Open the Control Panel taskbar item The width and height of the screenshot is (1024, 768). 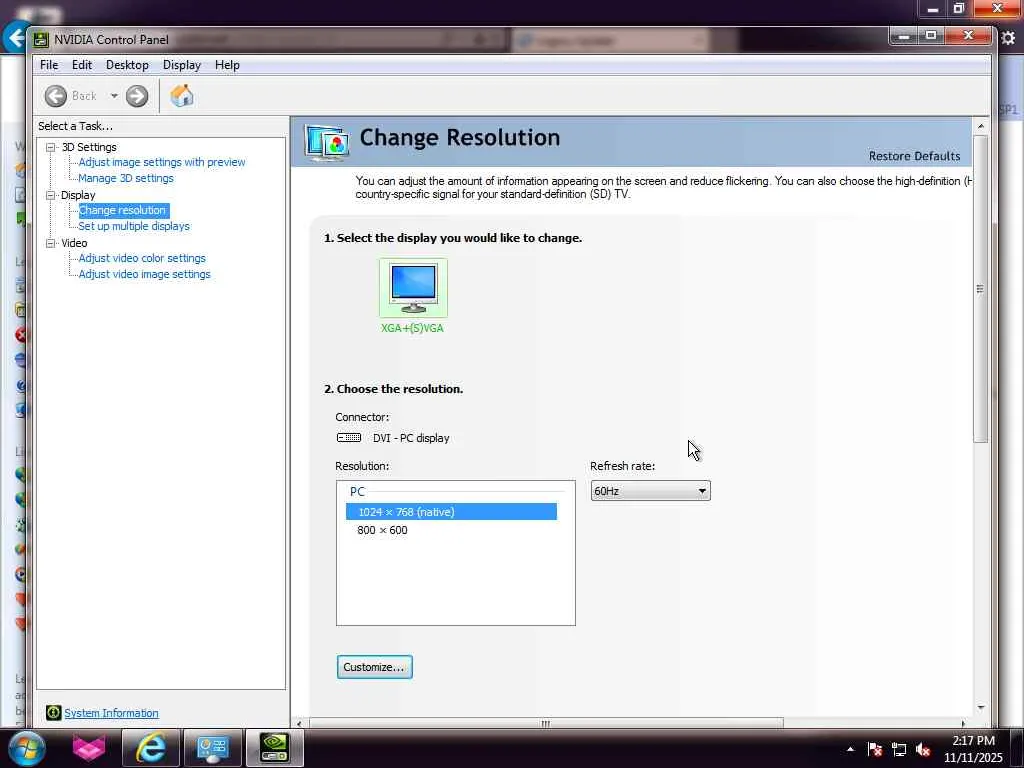coord(212,748)
